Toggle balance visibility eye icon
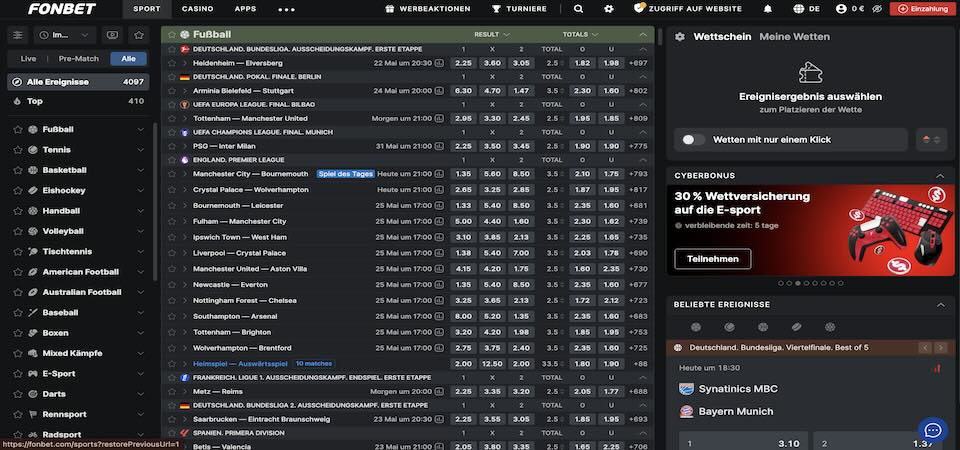The width and height of the screenshot is (960, 450). click(x=877, y=9)
